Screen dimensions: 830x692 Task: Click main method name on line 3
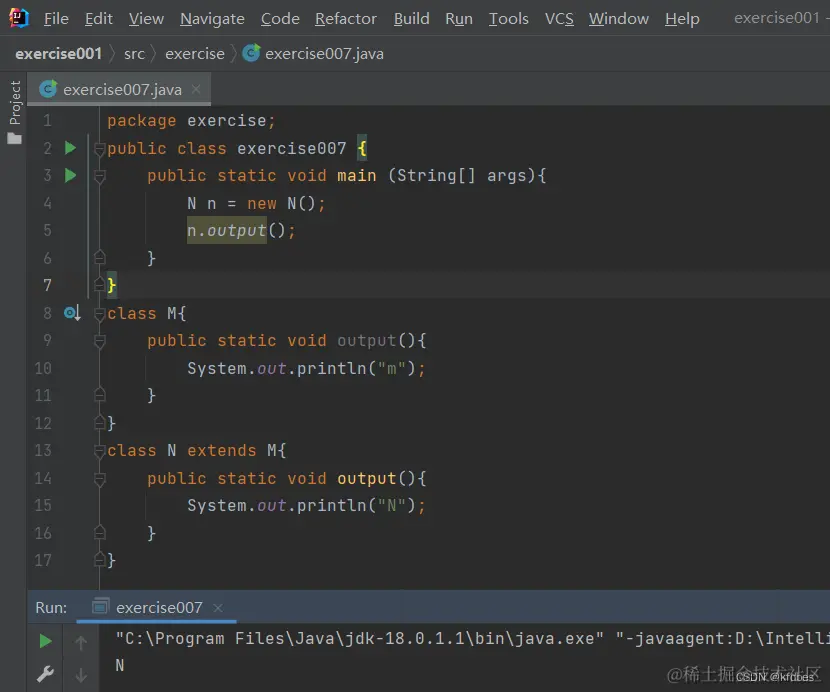(x=357, y=175)
